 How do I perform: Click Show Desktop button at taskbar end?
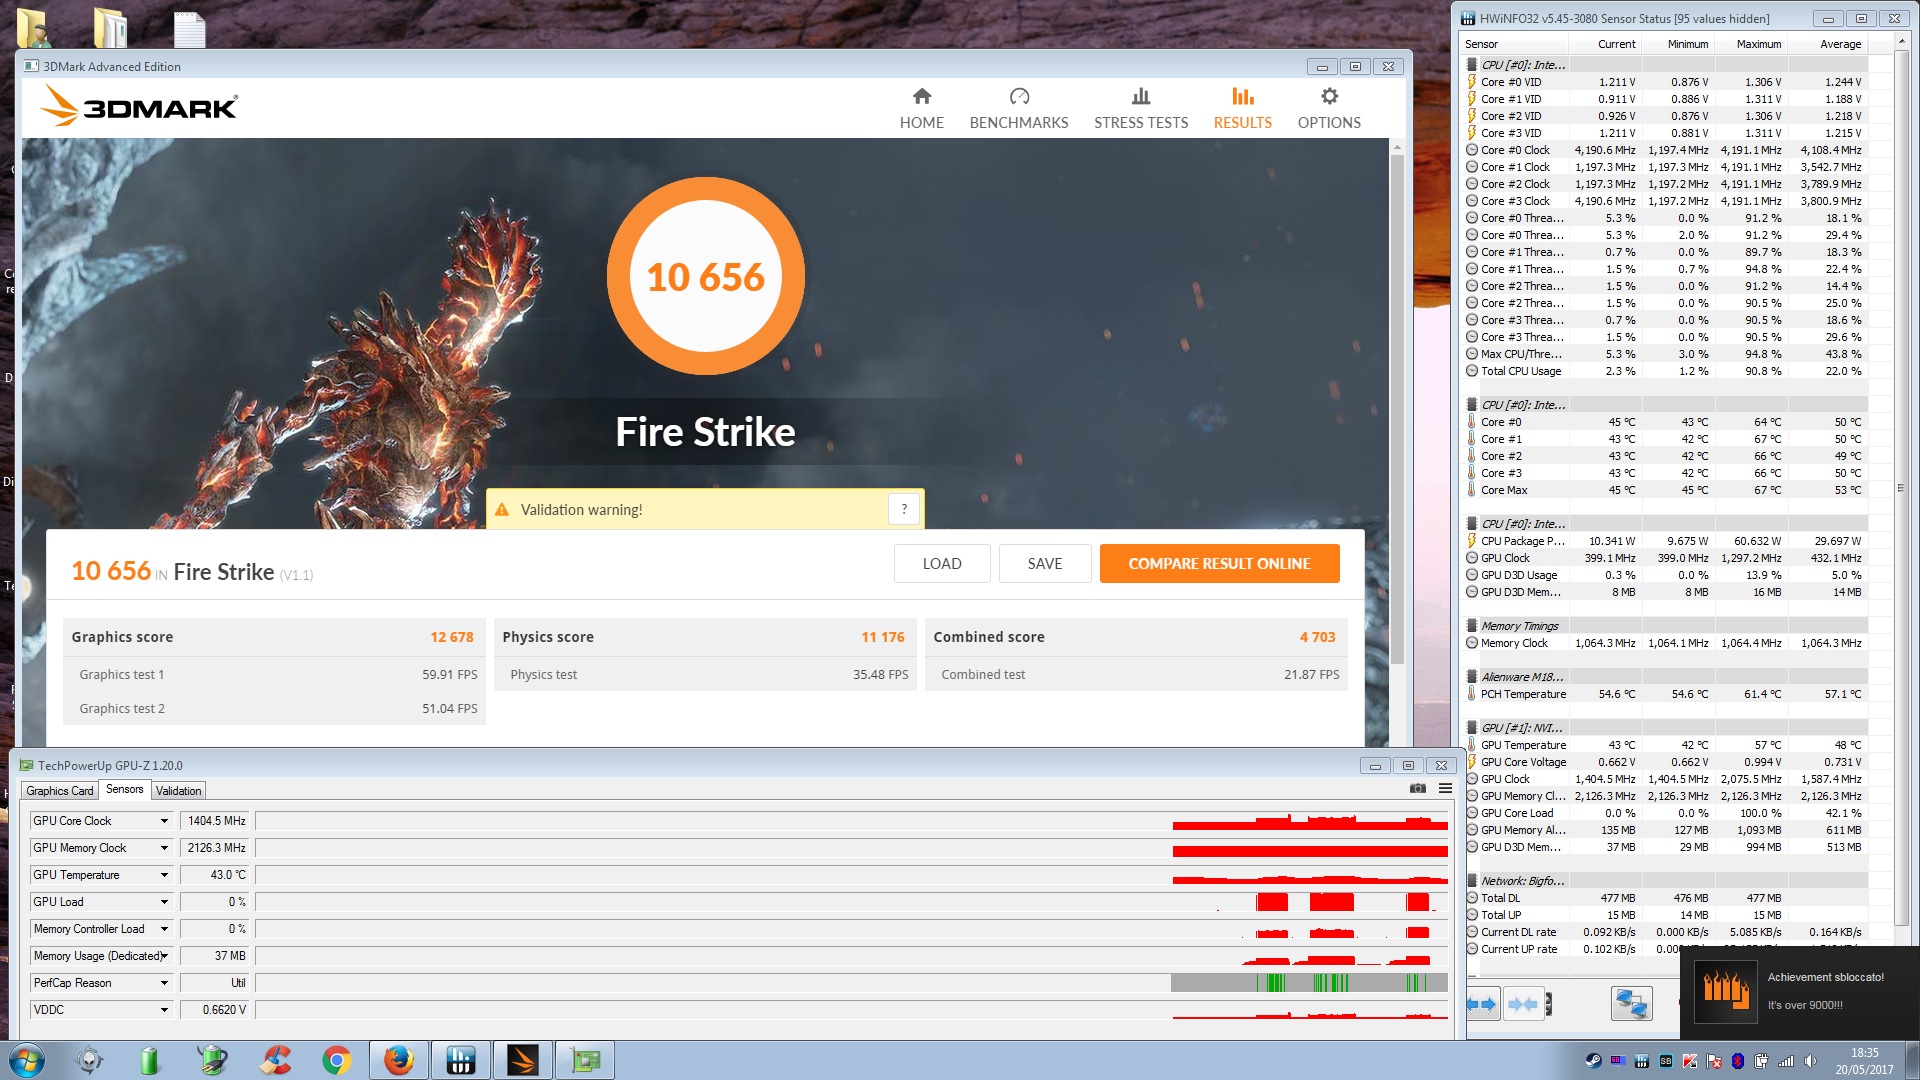(x=1912, y=1061)
